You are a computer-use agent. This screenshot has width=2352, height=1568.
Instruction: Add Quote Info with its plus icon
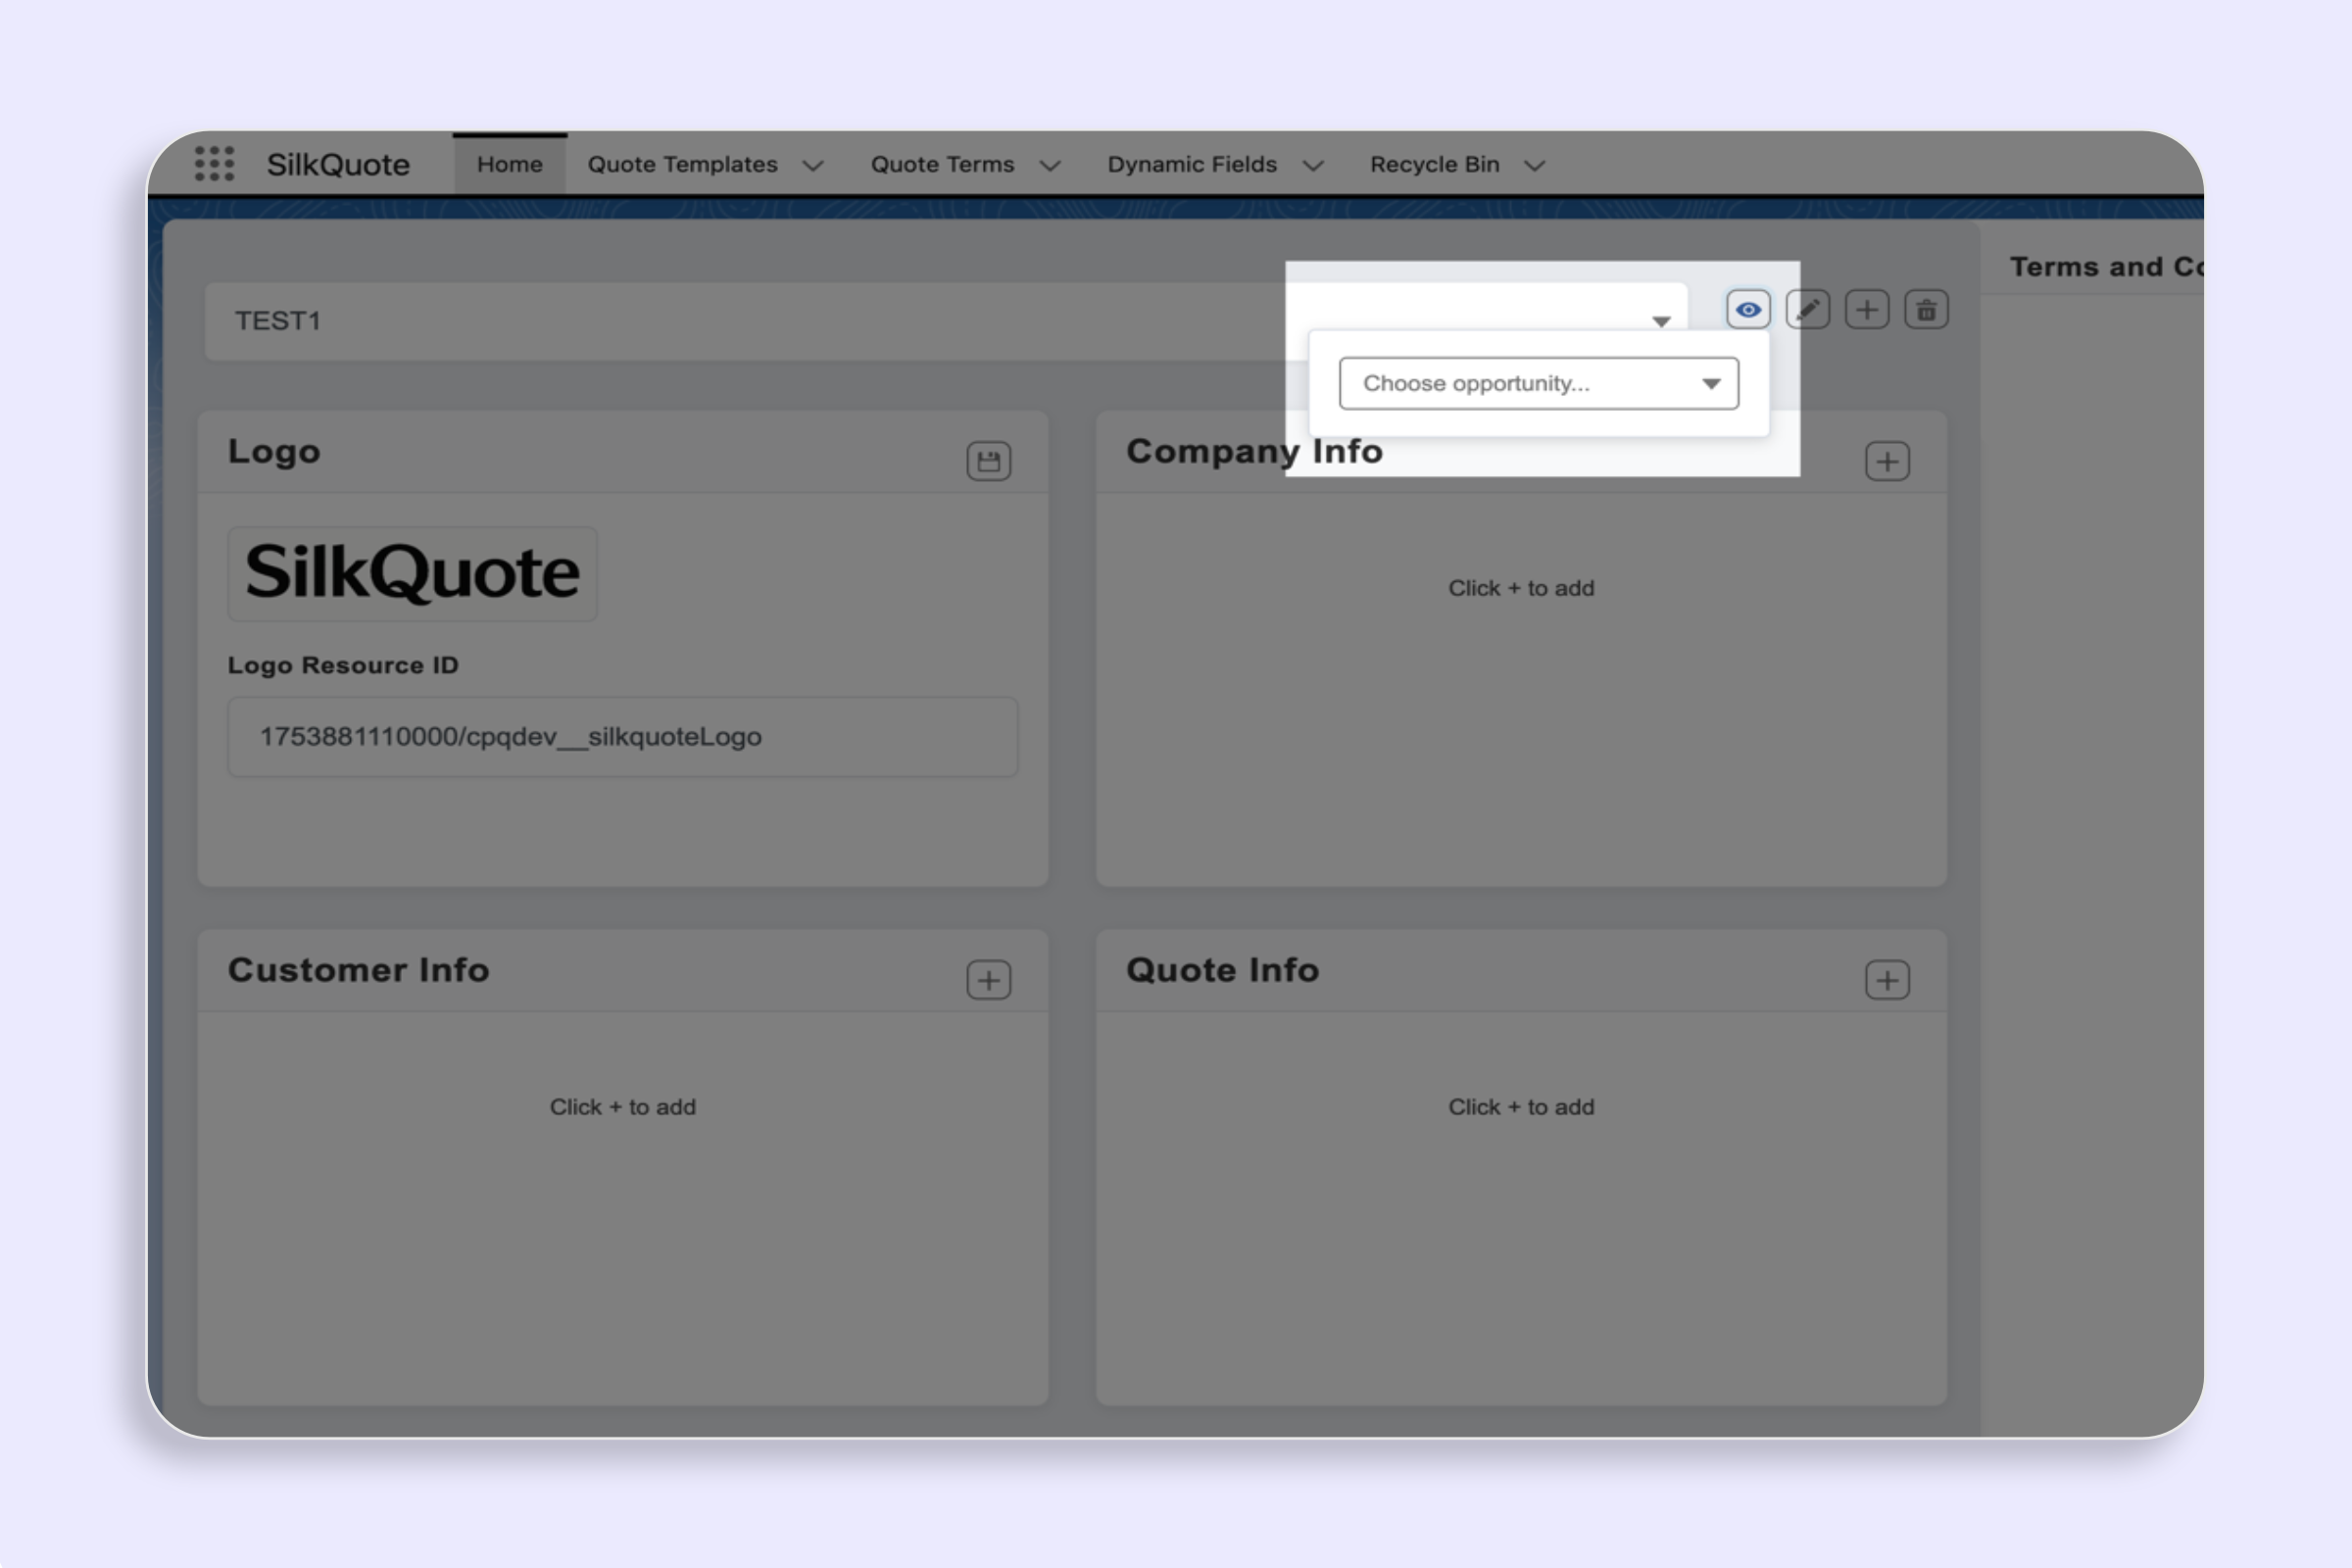(1887, 978)
